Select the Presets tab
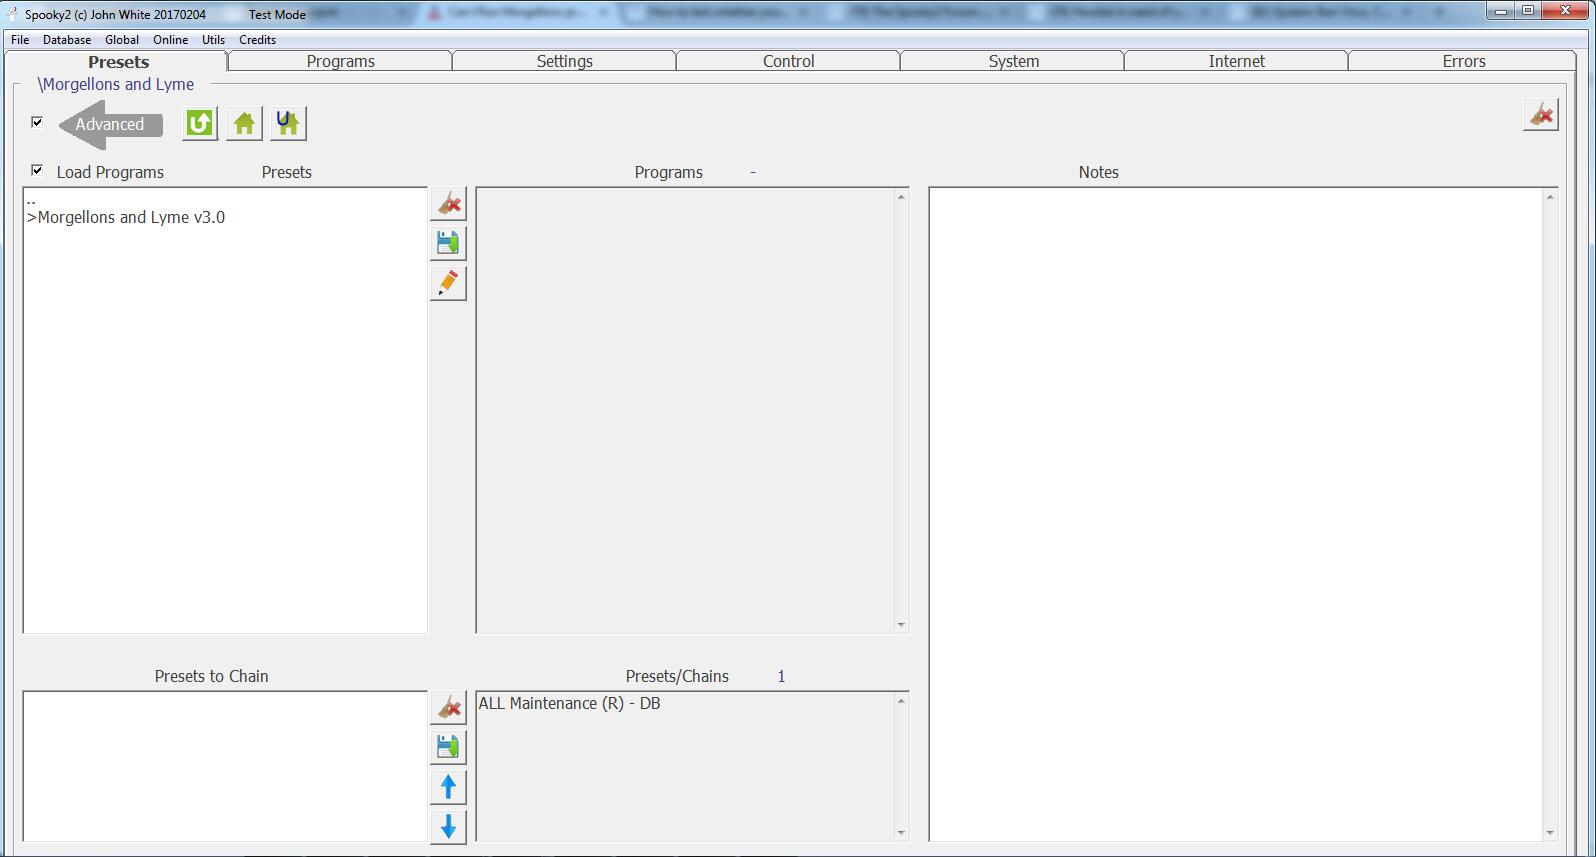The width and height of the screenshot is (1596, 857). pos(118,61)
